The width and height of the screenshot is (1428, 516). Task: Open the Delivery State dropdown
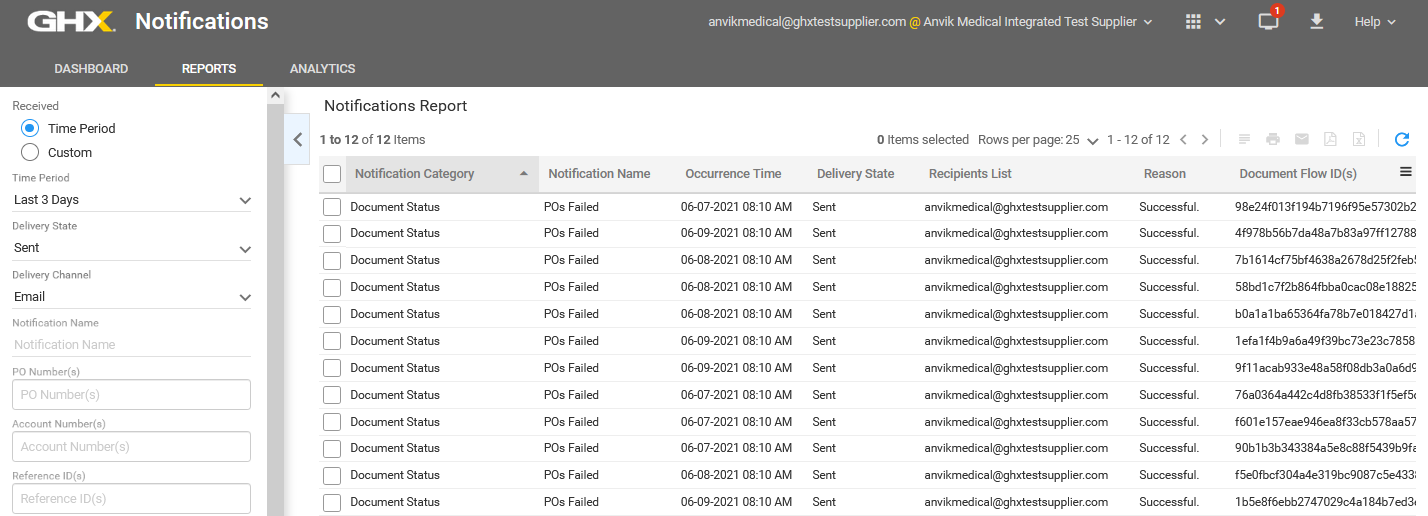coord(131,248)
